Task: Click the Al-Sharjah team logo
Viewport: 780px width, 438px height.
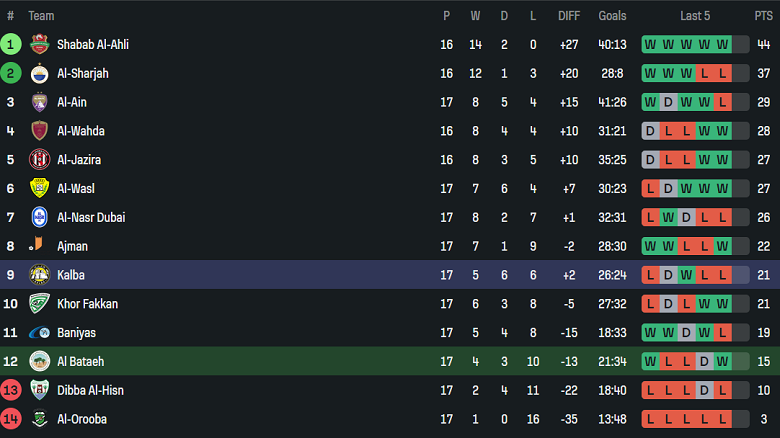Action: [39, 73]
